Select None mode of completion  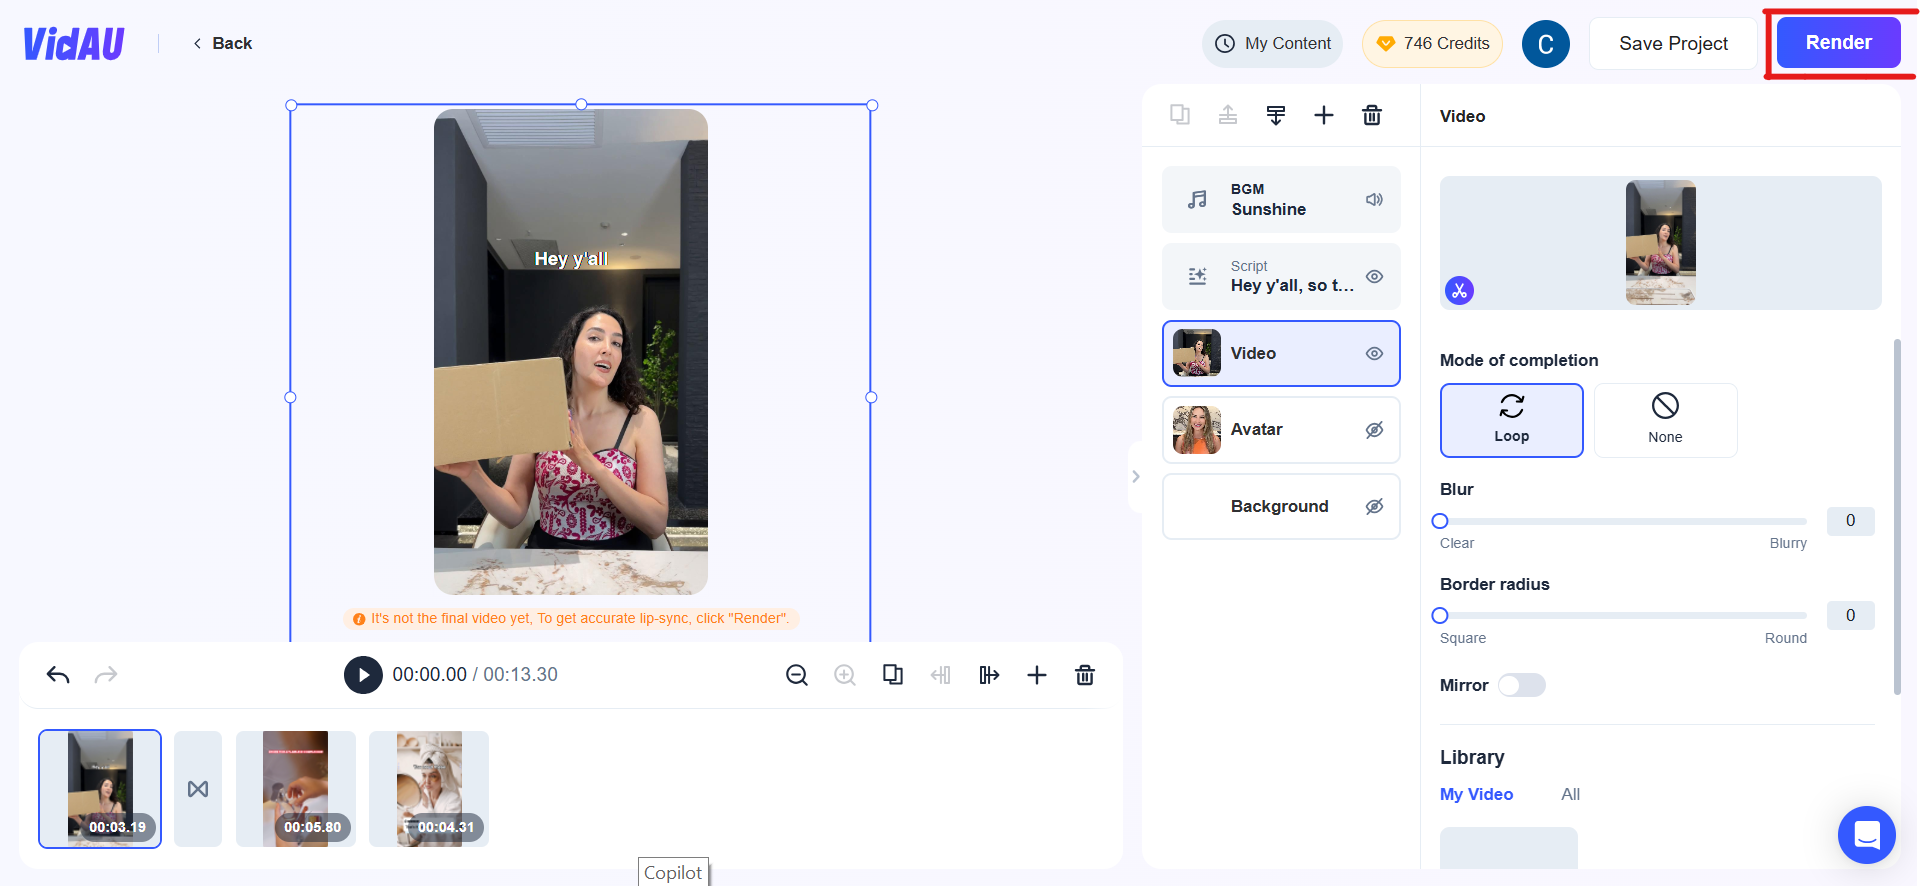tap(1665, 420)
